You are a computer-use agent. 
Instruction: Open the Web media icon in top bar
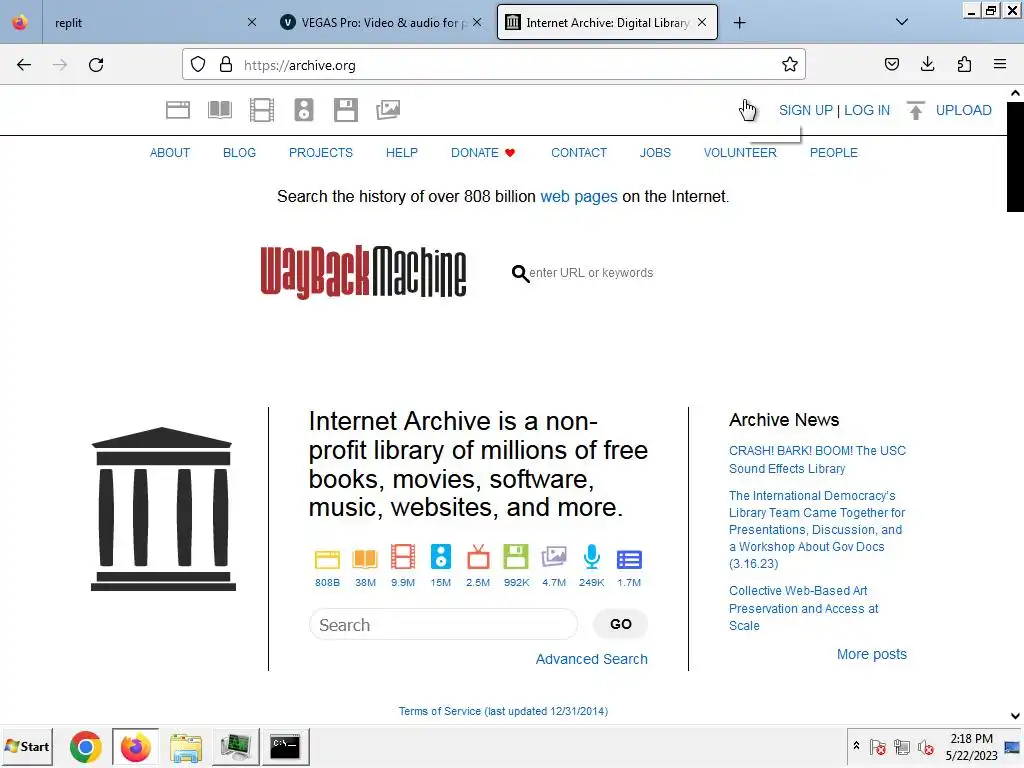pos(178,110)
